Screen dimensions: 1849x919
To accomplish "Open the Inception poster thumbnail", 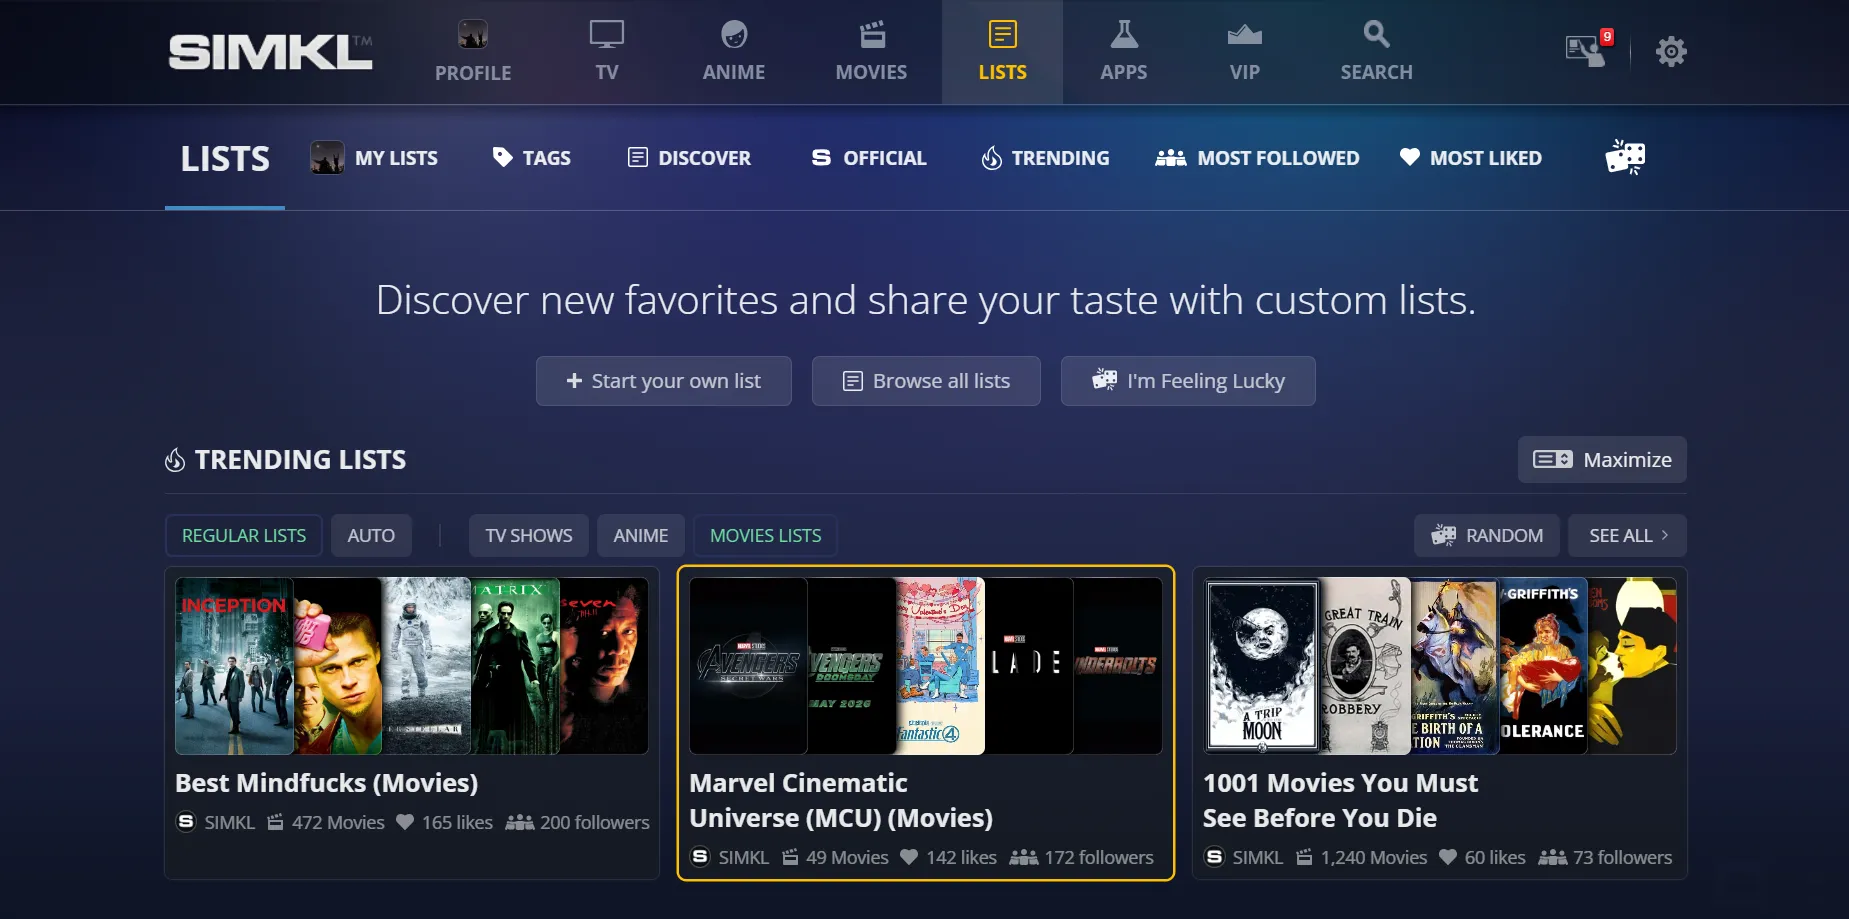I will pos(234,666).
